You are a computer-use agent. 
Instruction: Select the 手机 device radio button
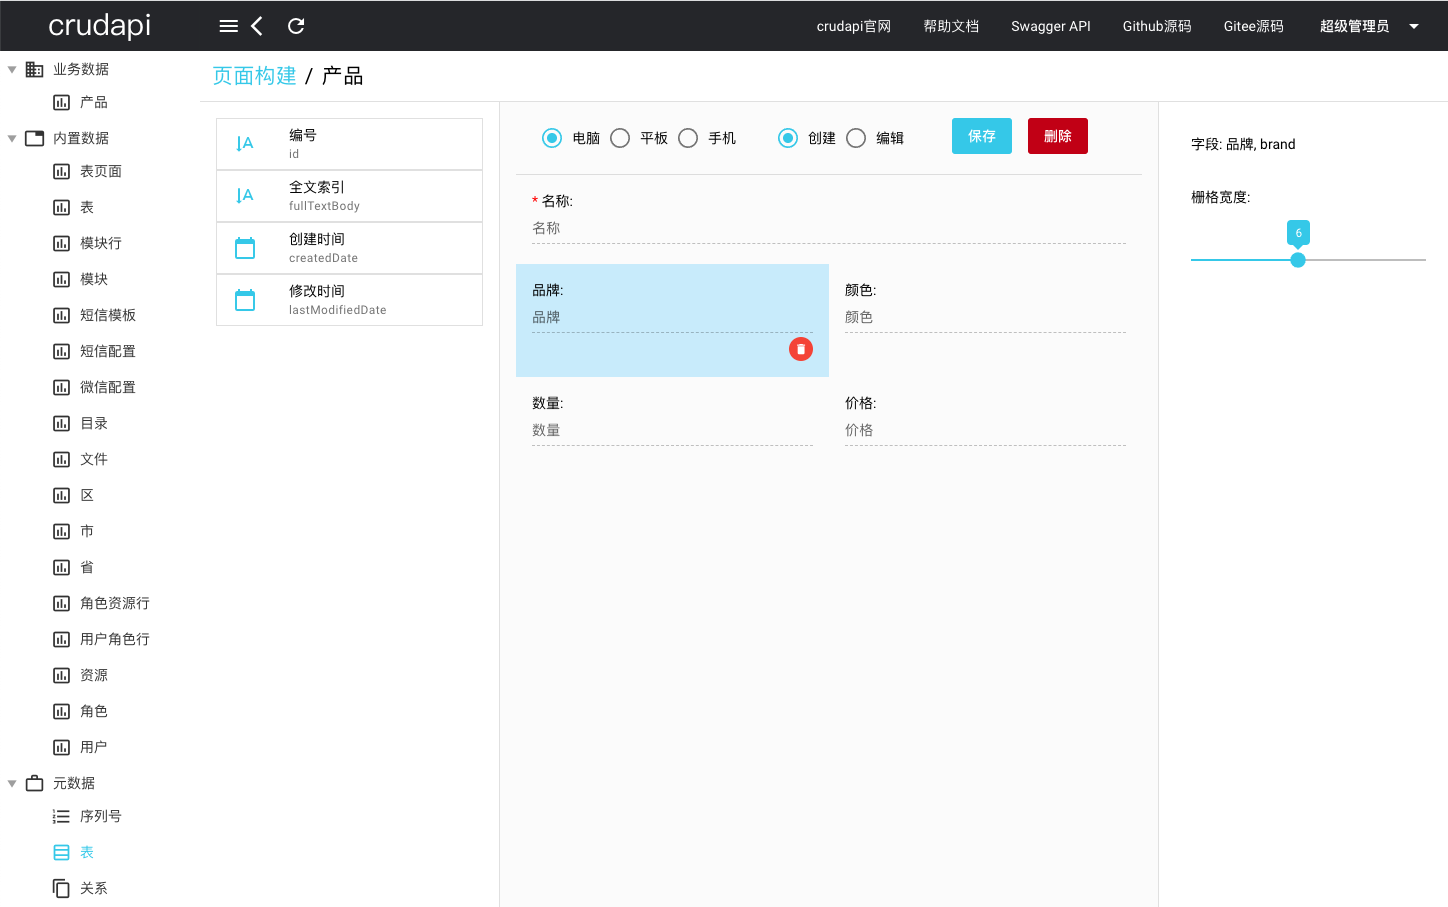(x=688, y=137)
